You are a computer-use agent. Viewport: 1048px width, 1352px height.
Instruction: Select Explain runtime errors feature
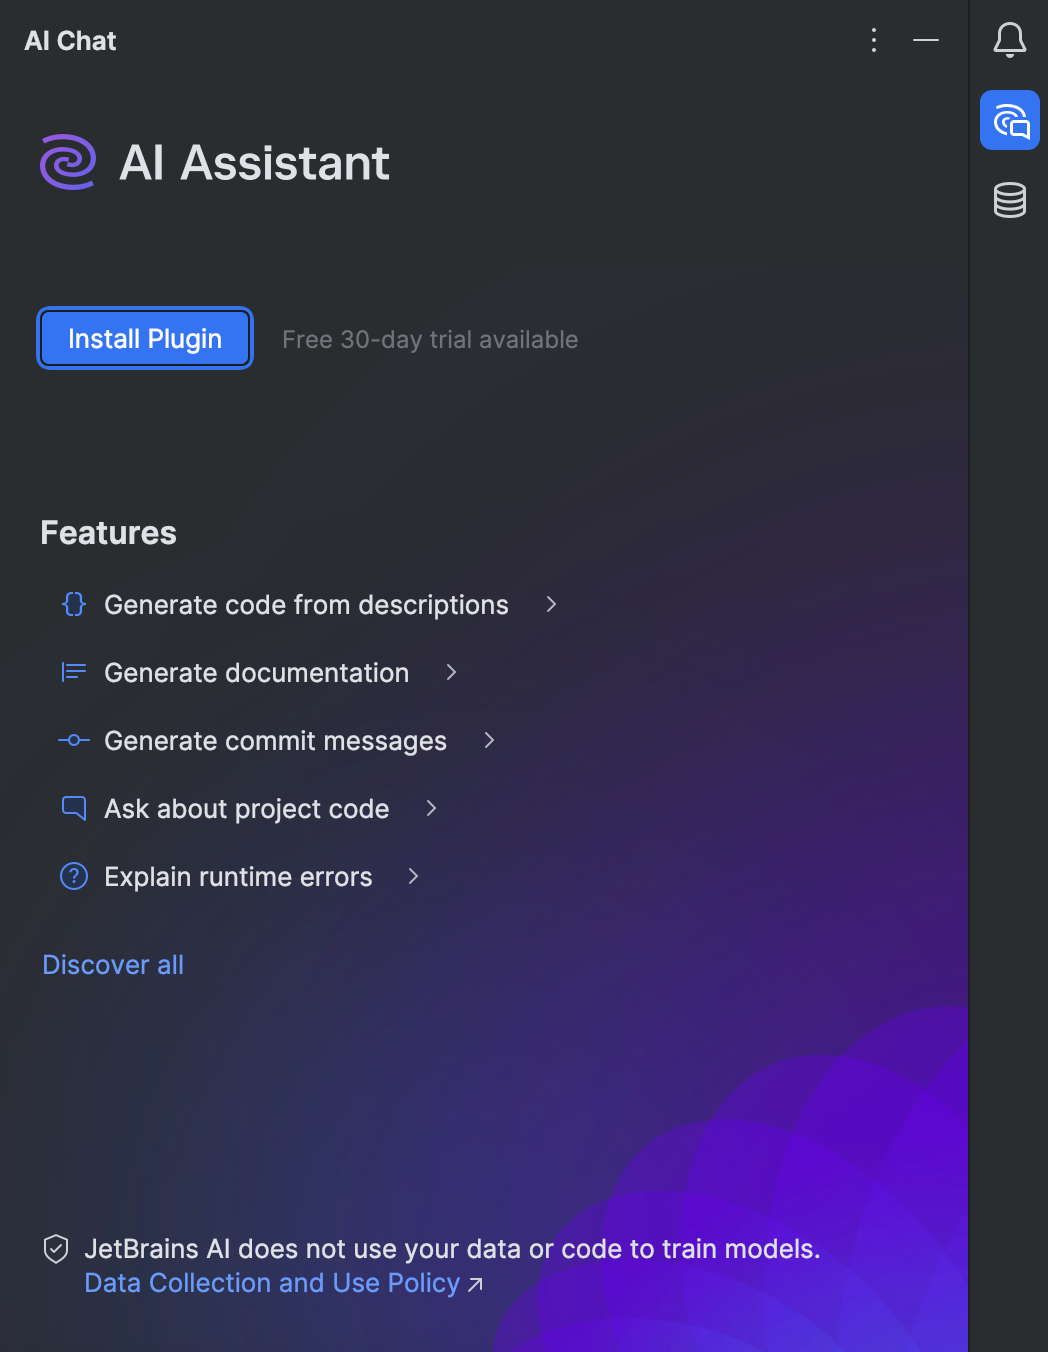pyautogui.click(x=238, y=877)
